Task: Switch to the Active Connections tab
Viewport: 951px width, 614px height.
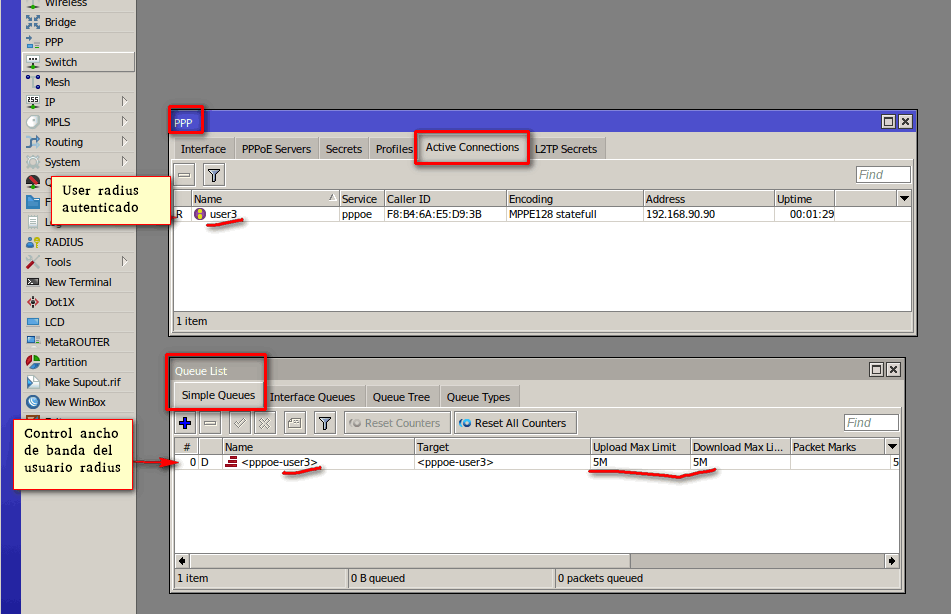Action: pos(472,147)
